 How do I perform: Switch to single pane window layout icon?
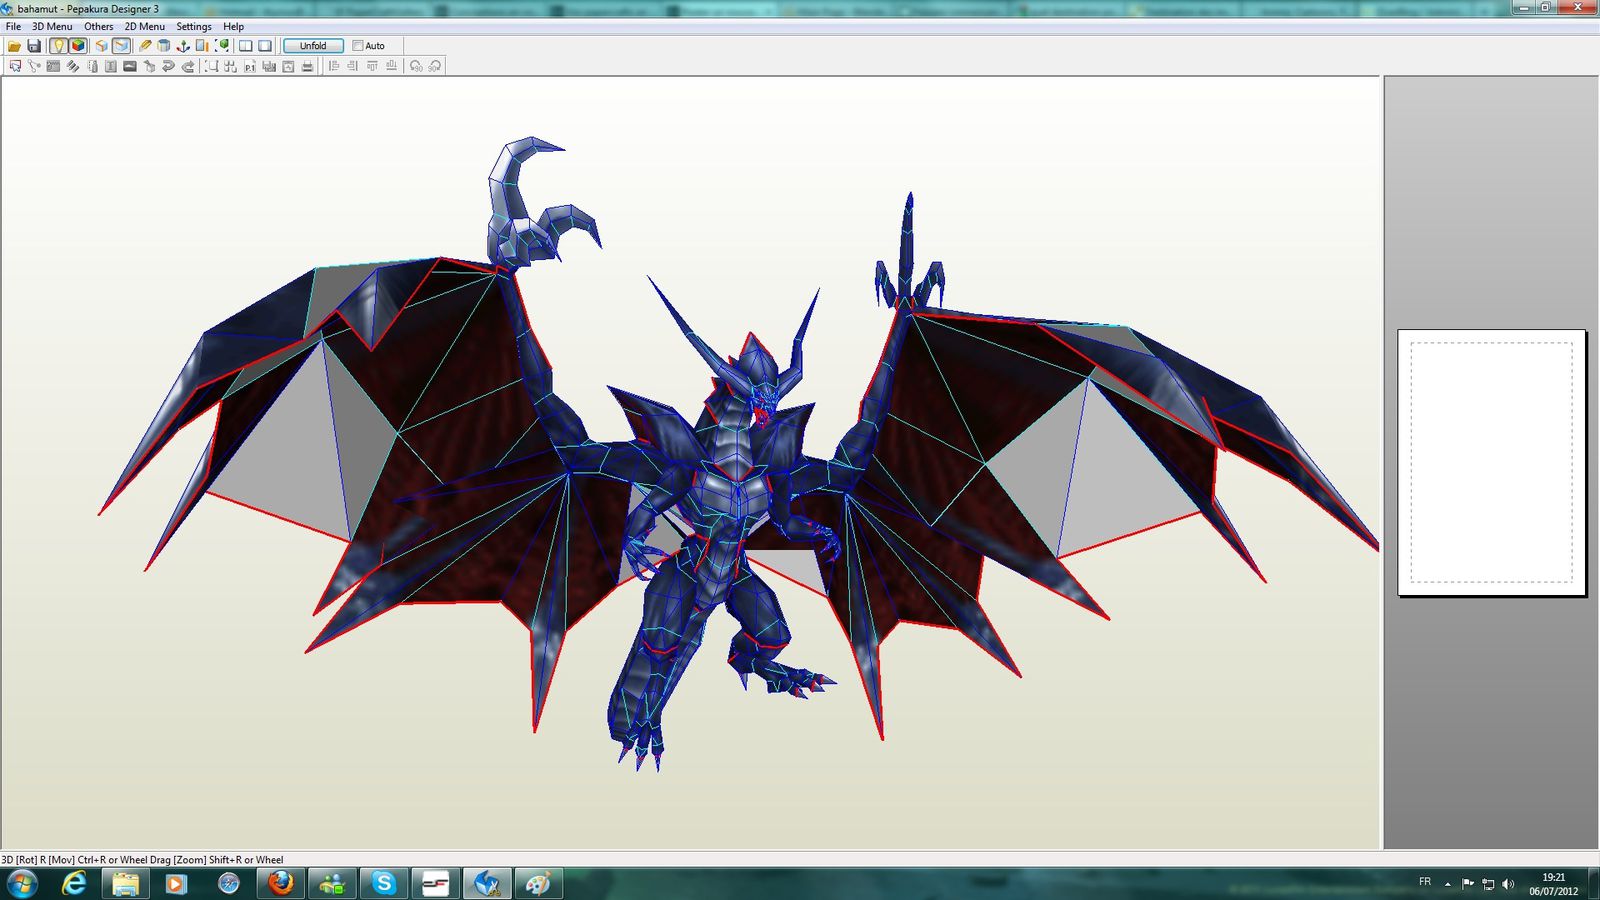[x=265, y=46]
